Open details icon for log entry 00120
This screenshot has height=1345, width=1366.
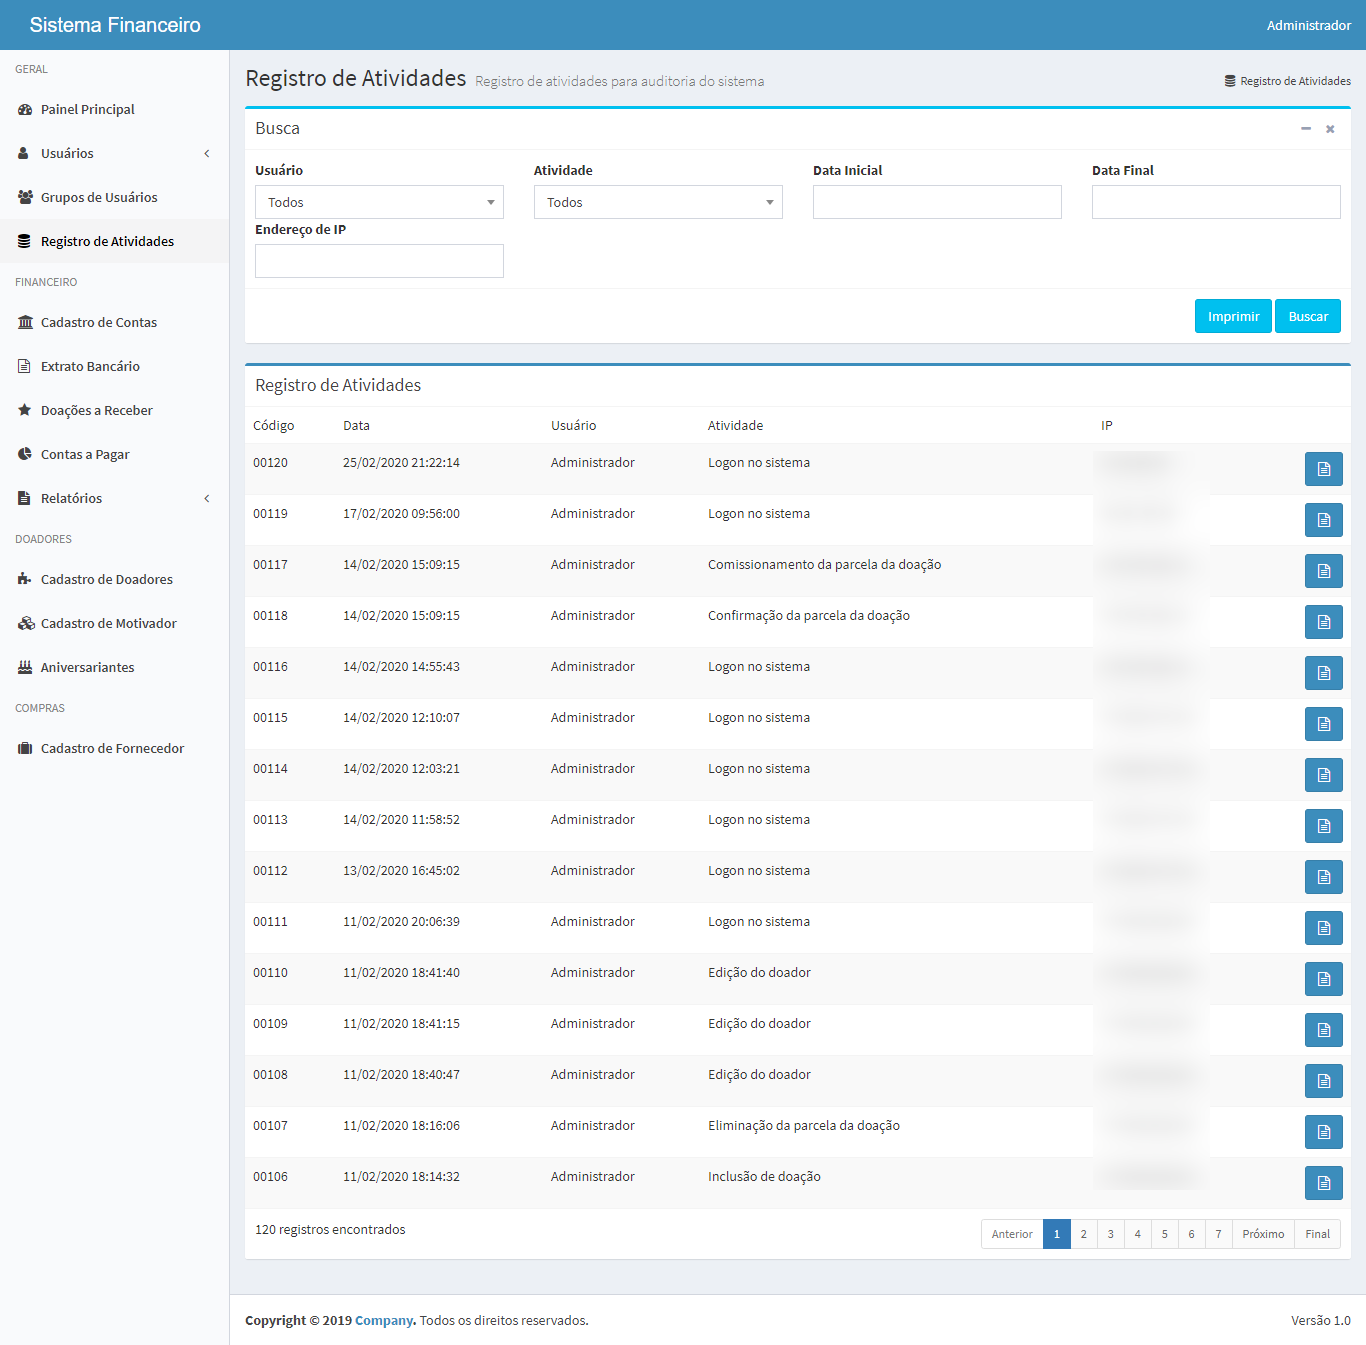click(x=1323, y=469)
